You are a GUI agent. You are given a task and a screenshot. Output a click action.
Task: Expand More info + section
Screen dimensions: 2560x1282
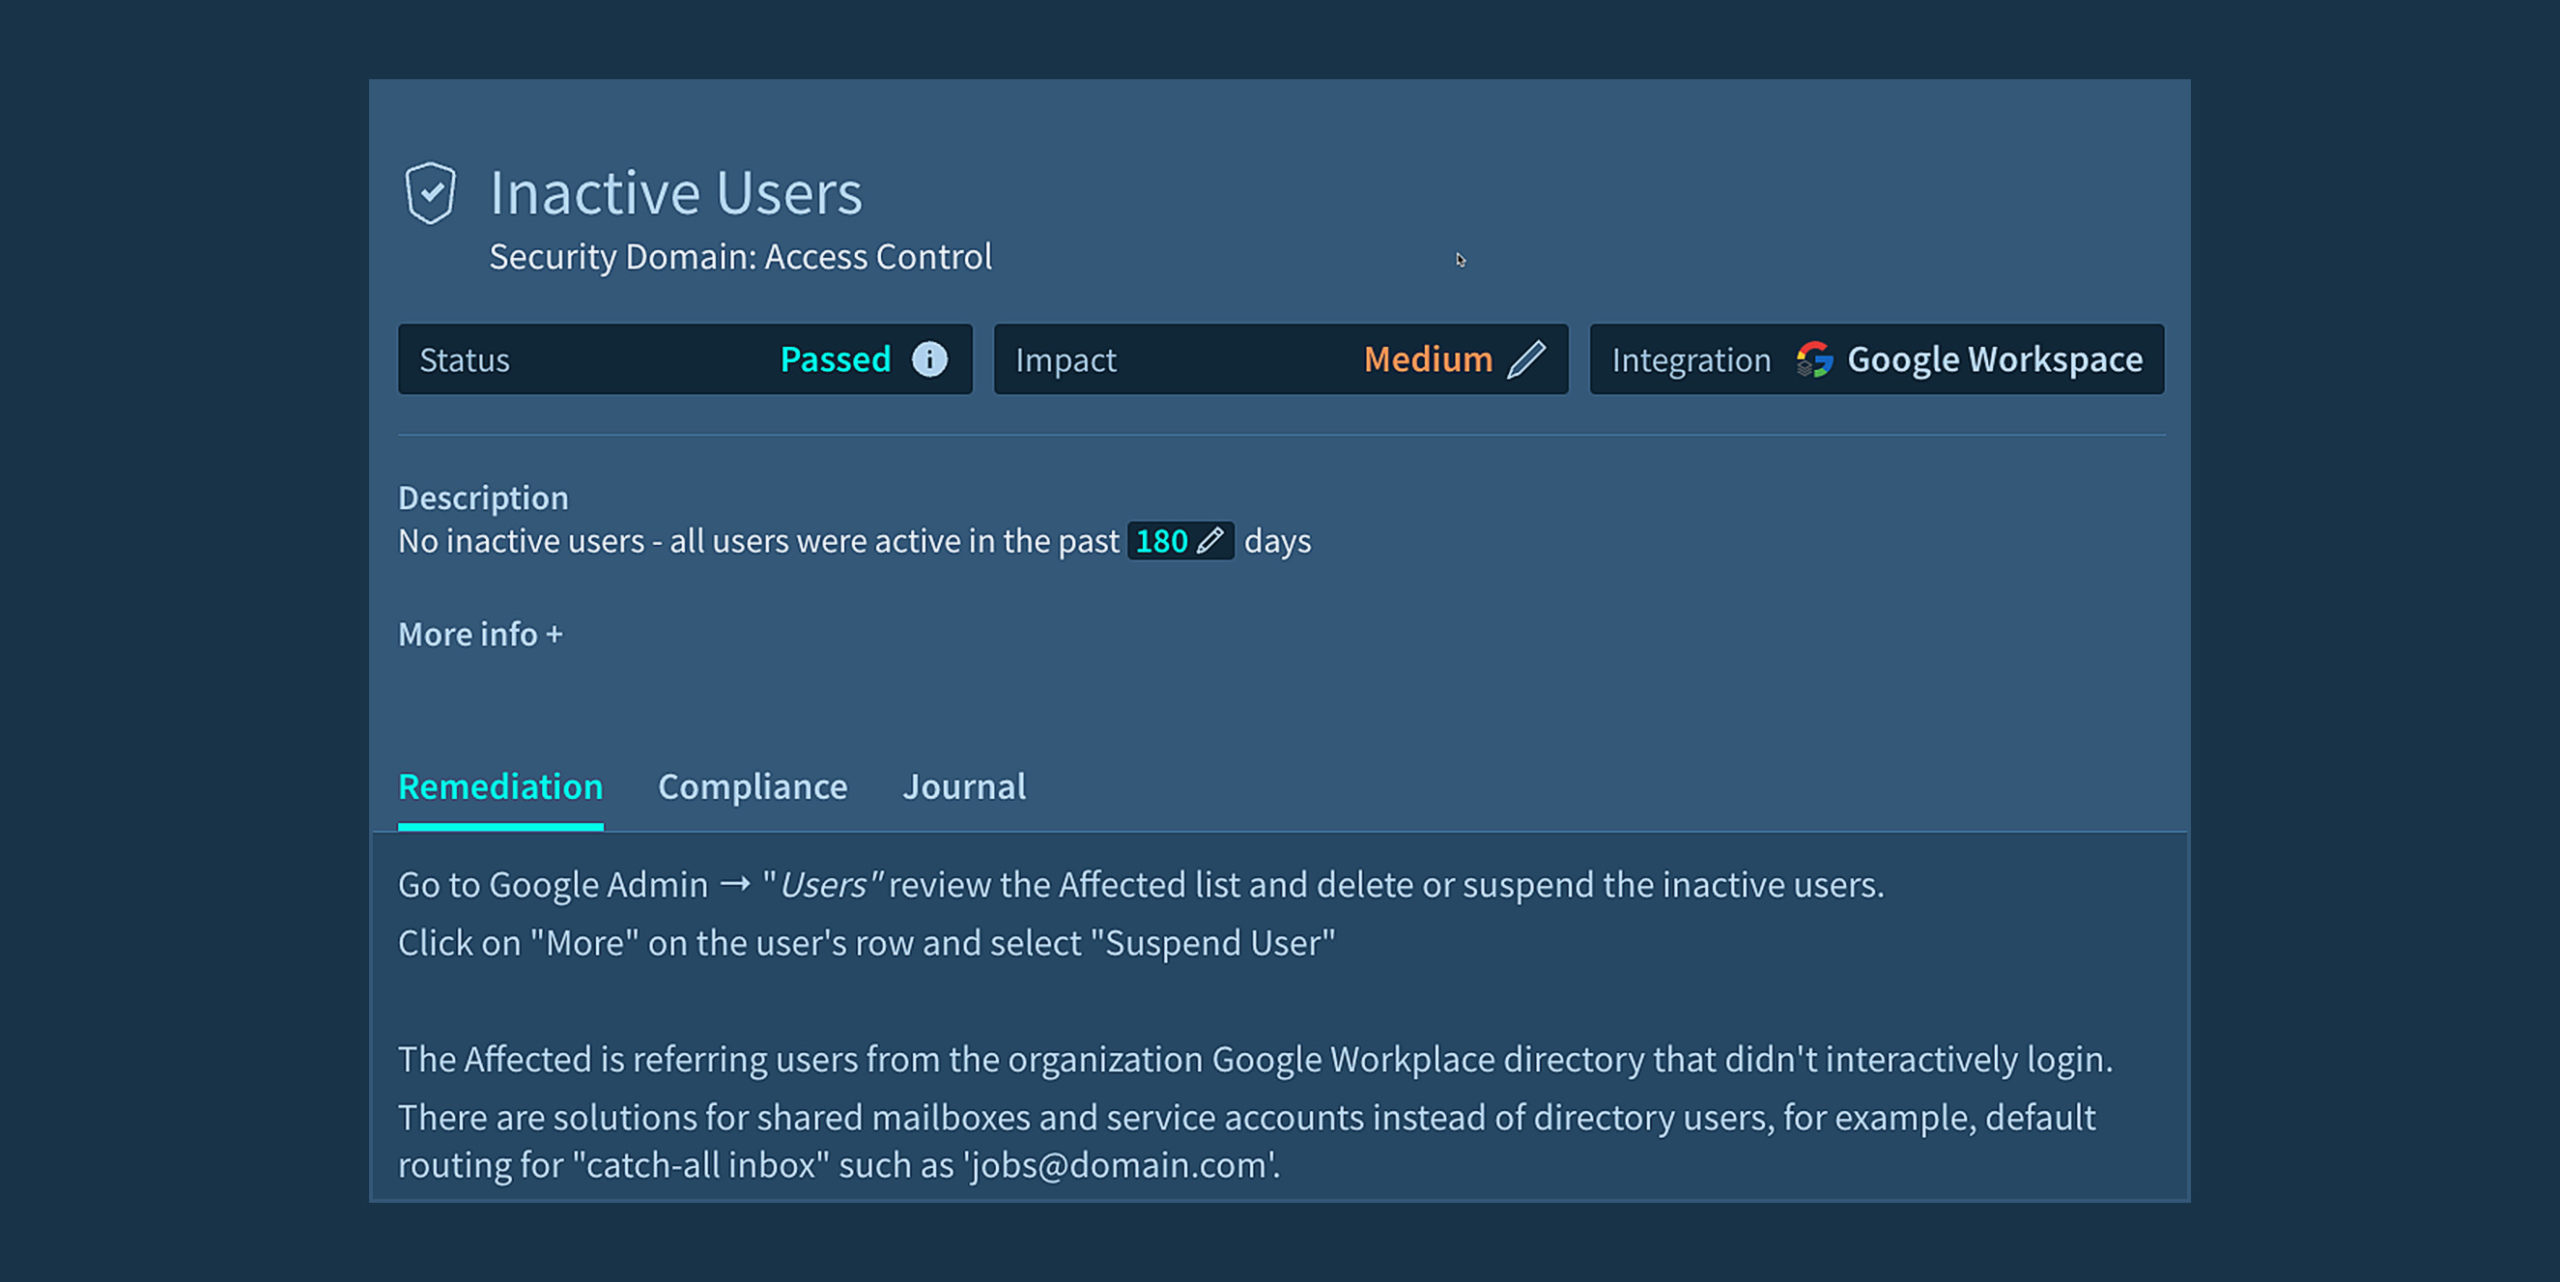[x=480, y=634]
